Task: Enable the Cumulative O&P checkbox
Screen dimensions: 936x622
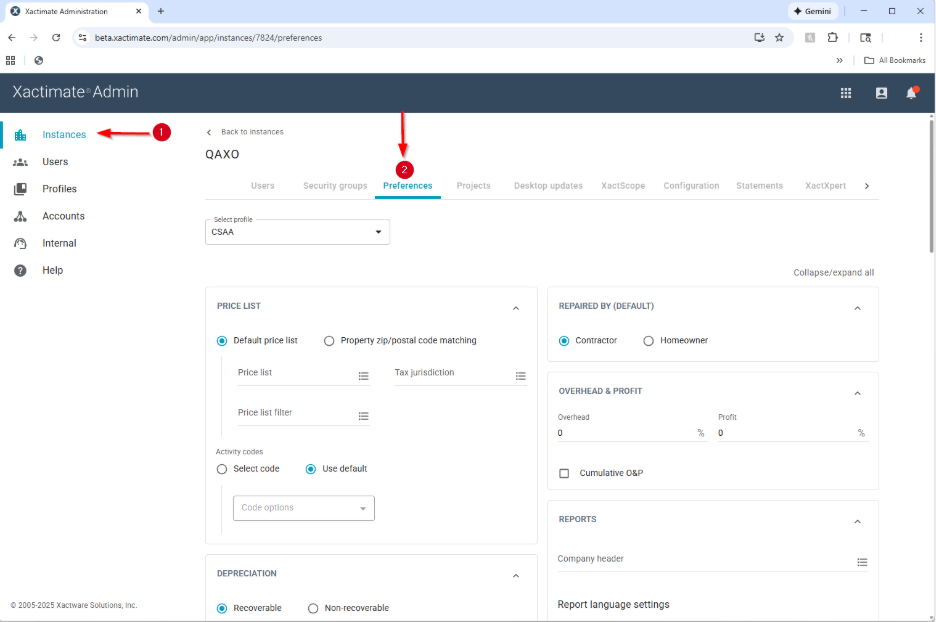Action: click(564, 473)
